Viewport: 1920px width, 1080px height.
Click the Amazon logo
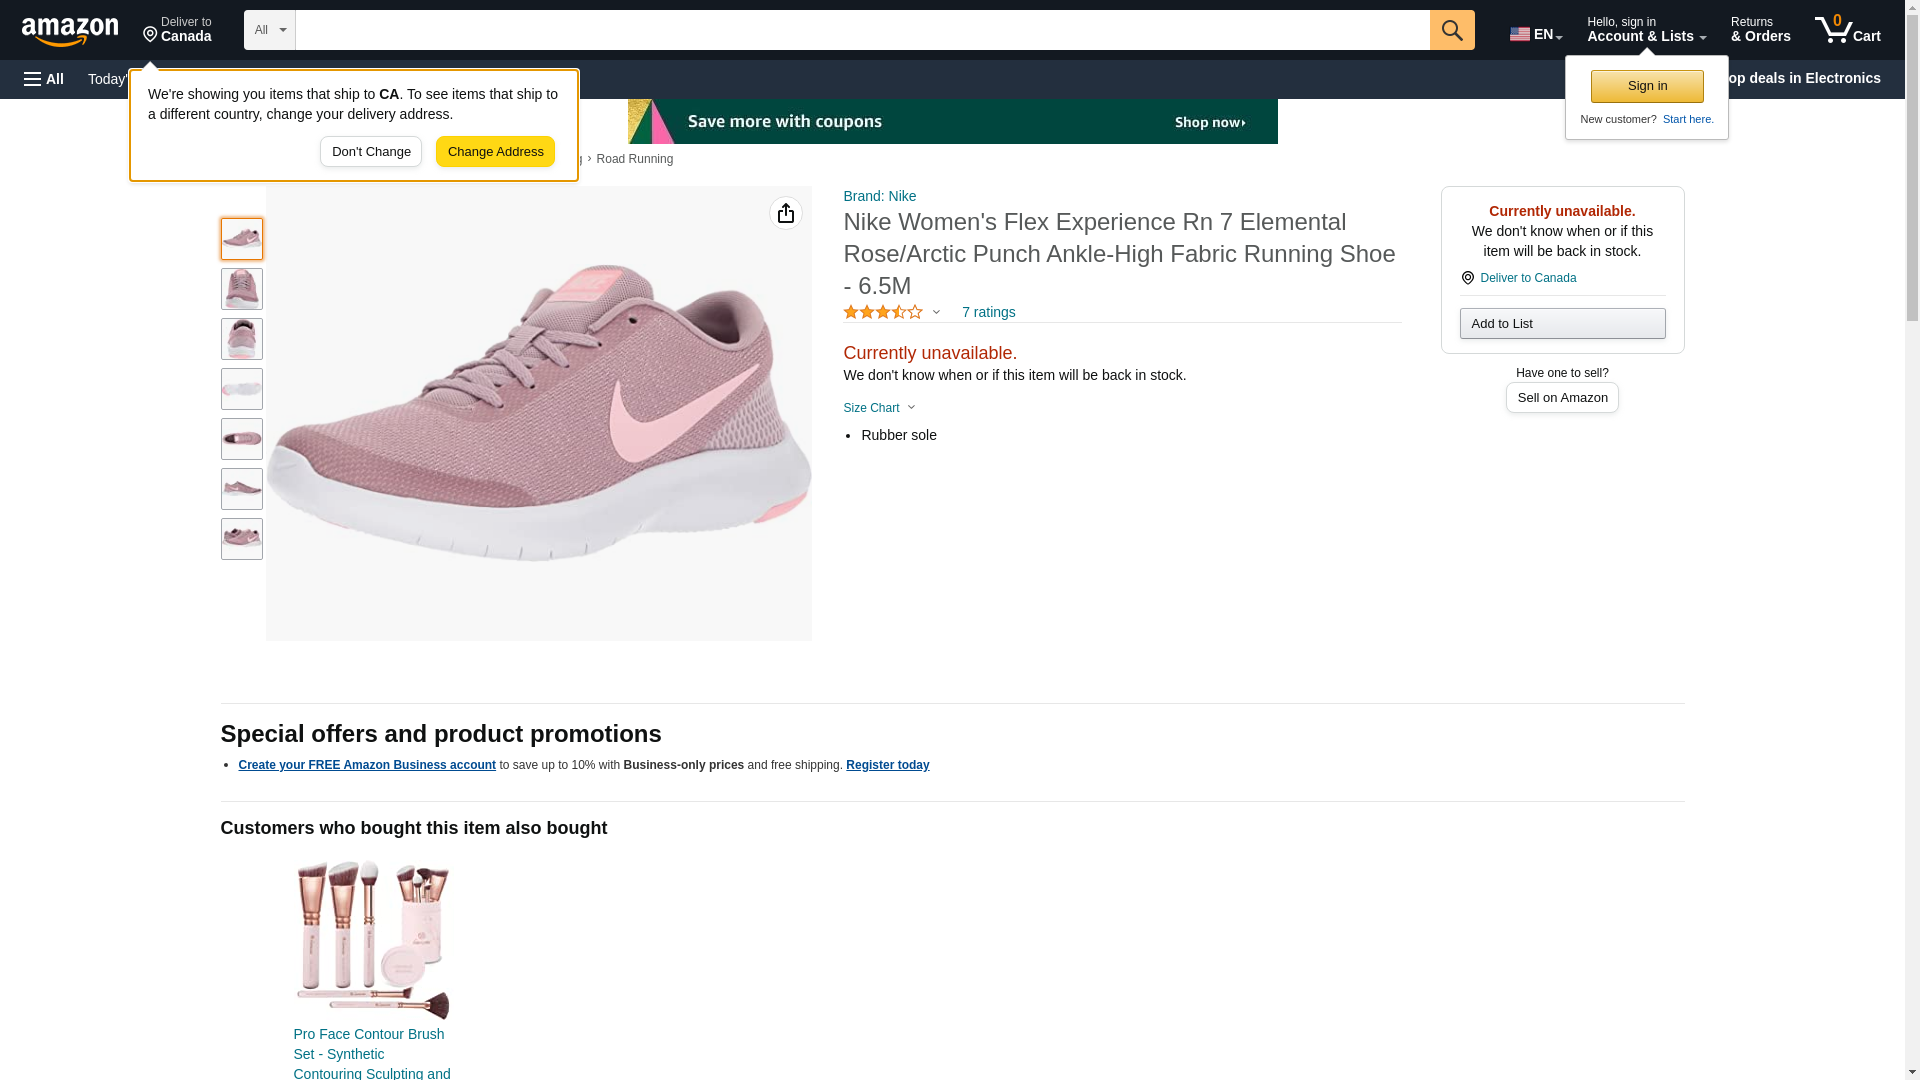tap(70, 31)
